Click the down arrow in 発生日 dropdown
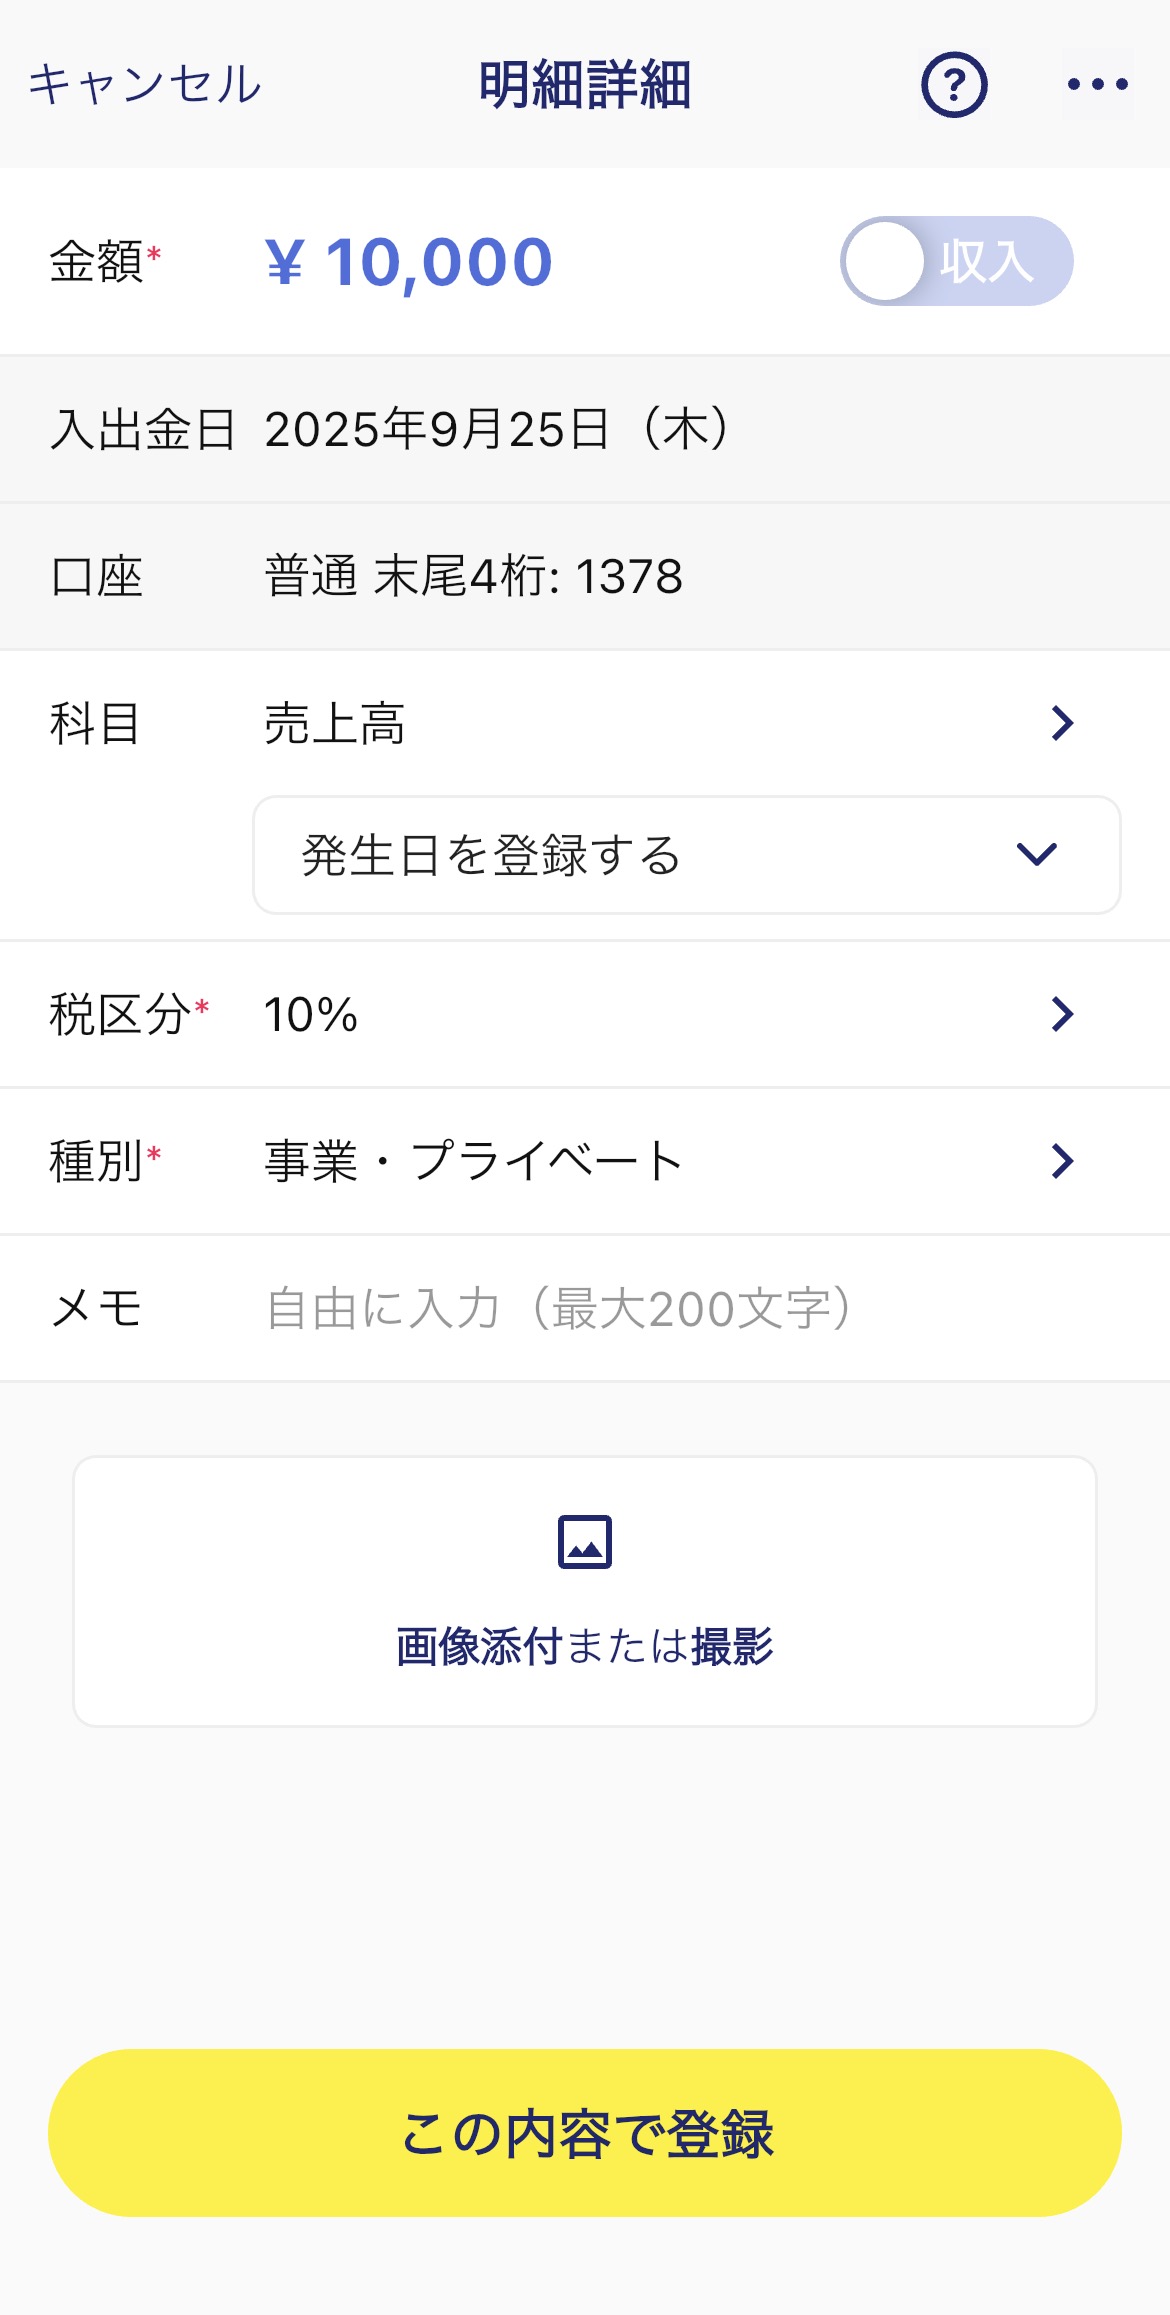The height and width of the screenshot is (2315, 1170). pos(1036,855)
